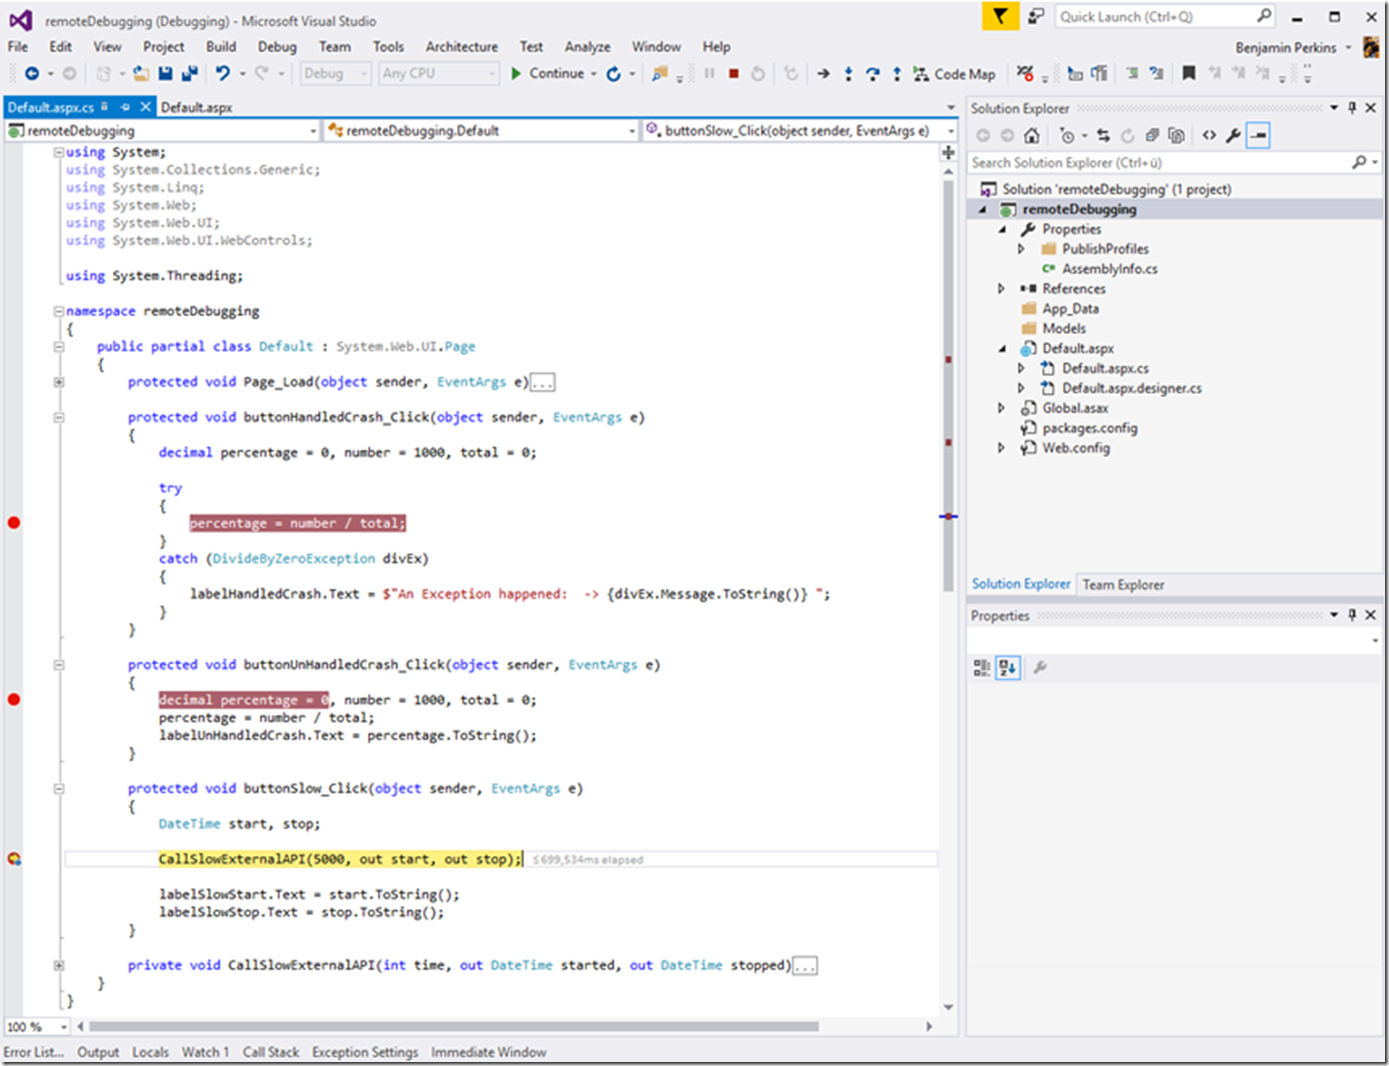Collapse the Default.aspx node
This screenshot has height=1066, width=1389.
tap(1001, 349)
